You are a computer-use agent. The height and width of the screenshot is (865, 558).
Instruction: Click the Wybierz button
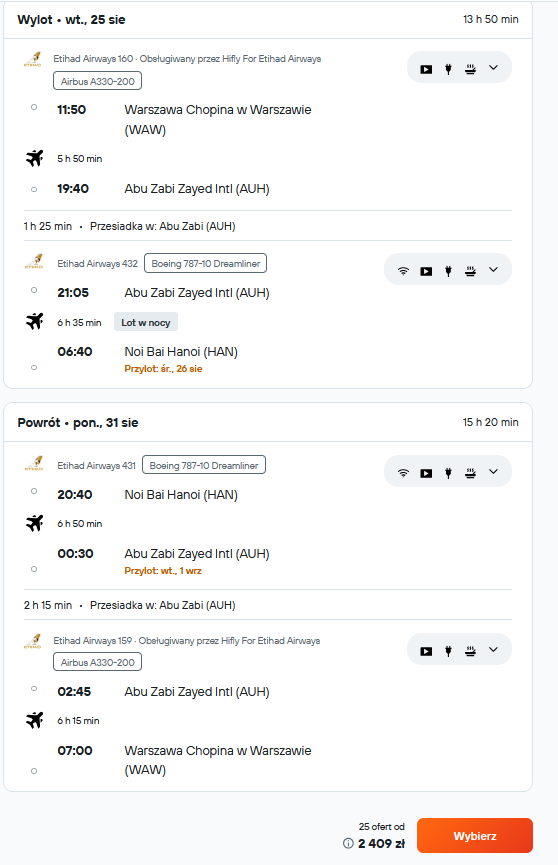(475, 836)
